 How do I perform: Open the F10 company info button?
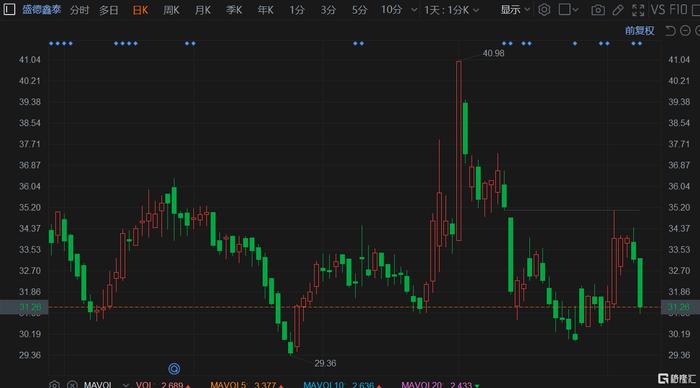(678, 9)
